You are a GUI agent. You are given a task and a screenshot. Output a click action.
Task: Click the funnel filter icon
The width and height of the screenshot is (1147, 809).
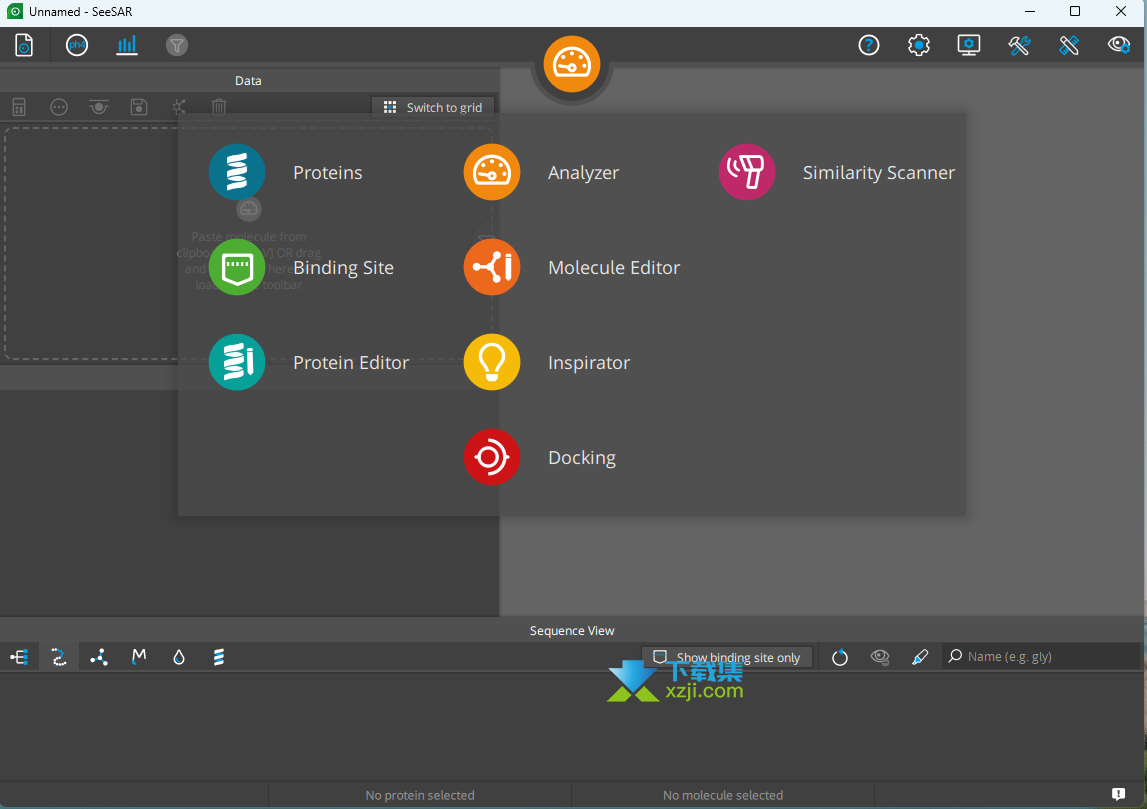(176, 45)
